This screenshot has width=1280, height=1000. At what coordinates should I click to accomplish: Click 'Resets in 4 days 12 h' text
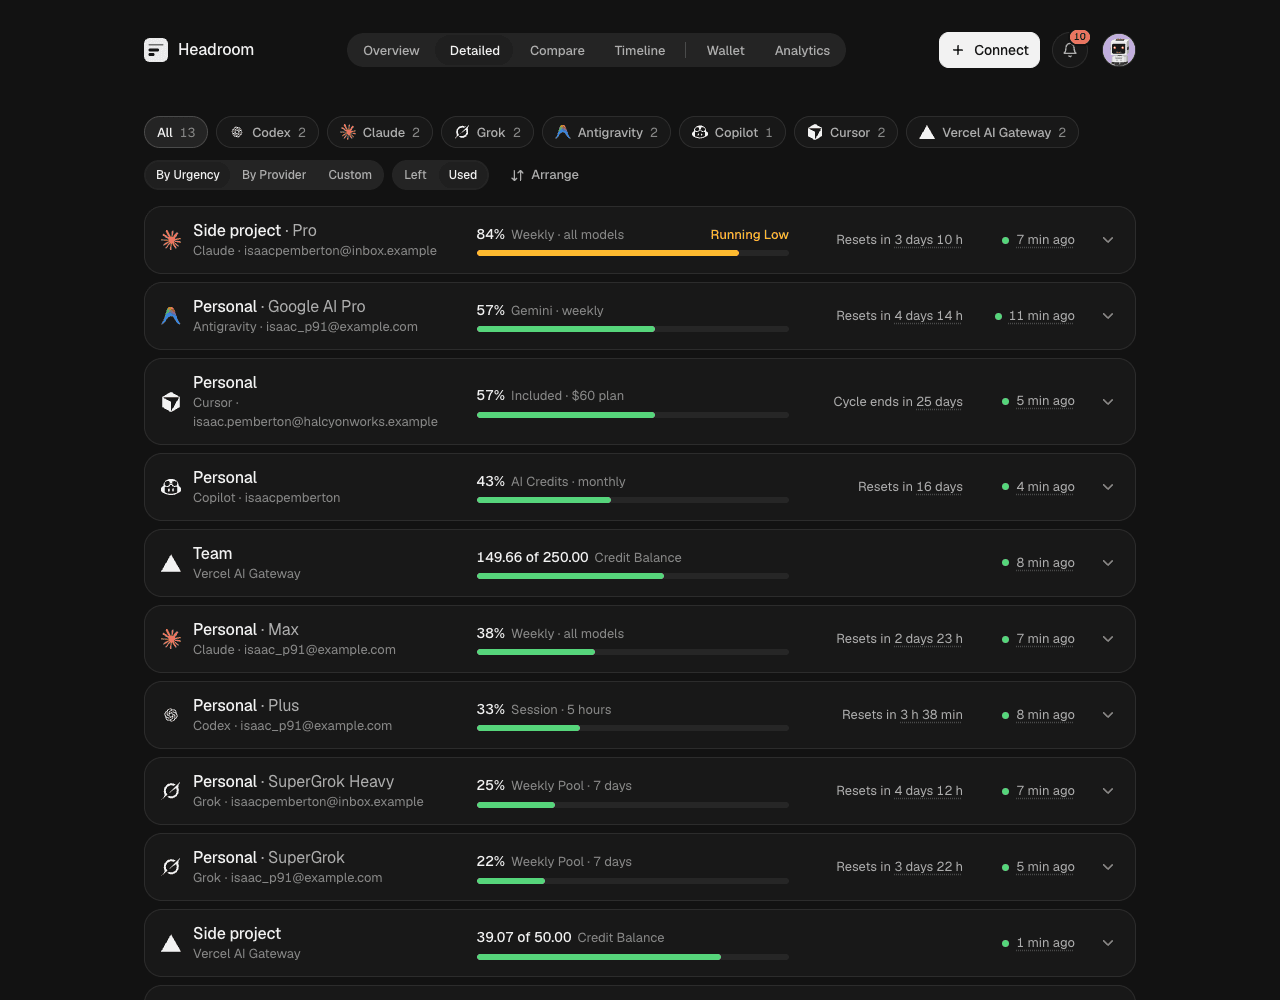[899, 791]
